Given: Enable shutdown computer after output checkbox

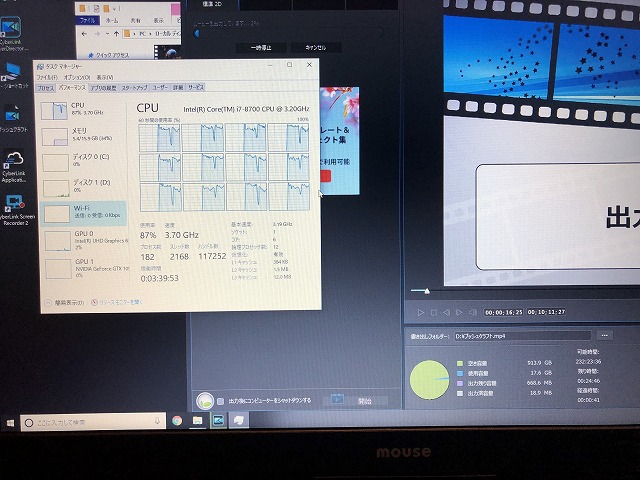Looking at the screenshot, I should (x=220, y=402).
